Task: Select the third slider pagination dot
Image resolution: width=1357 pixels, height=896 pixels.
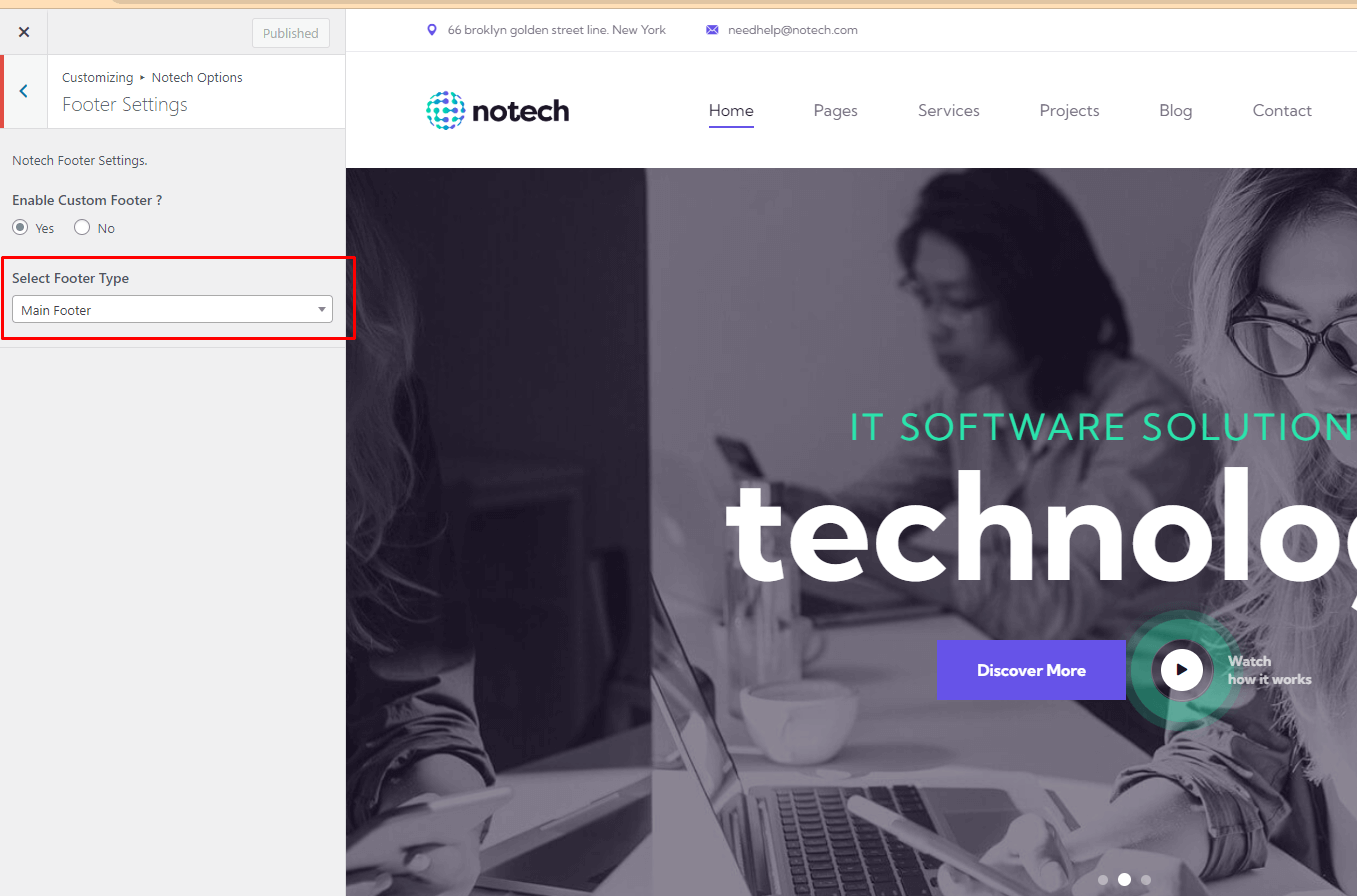Action: click(x=1146, y=880)
